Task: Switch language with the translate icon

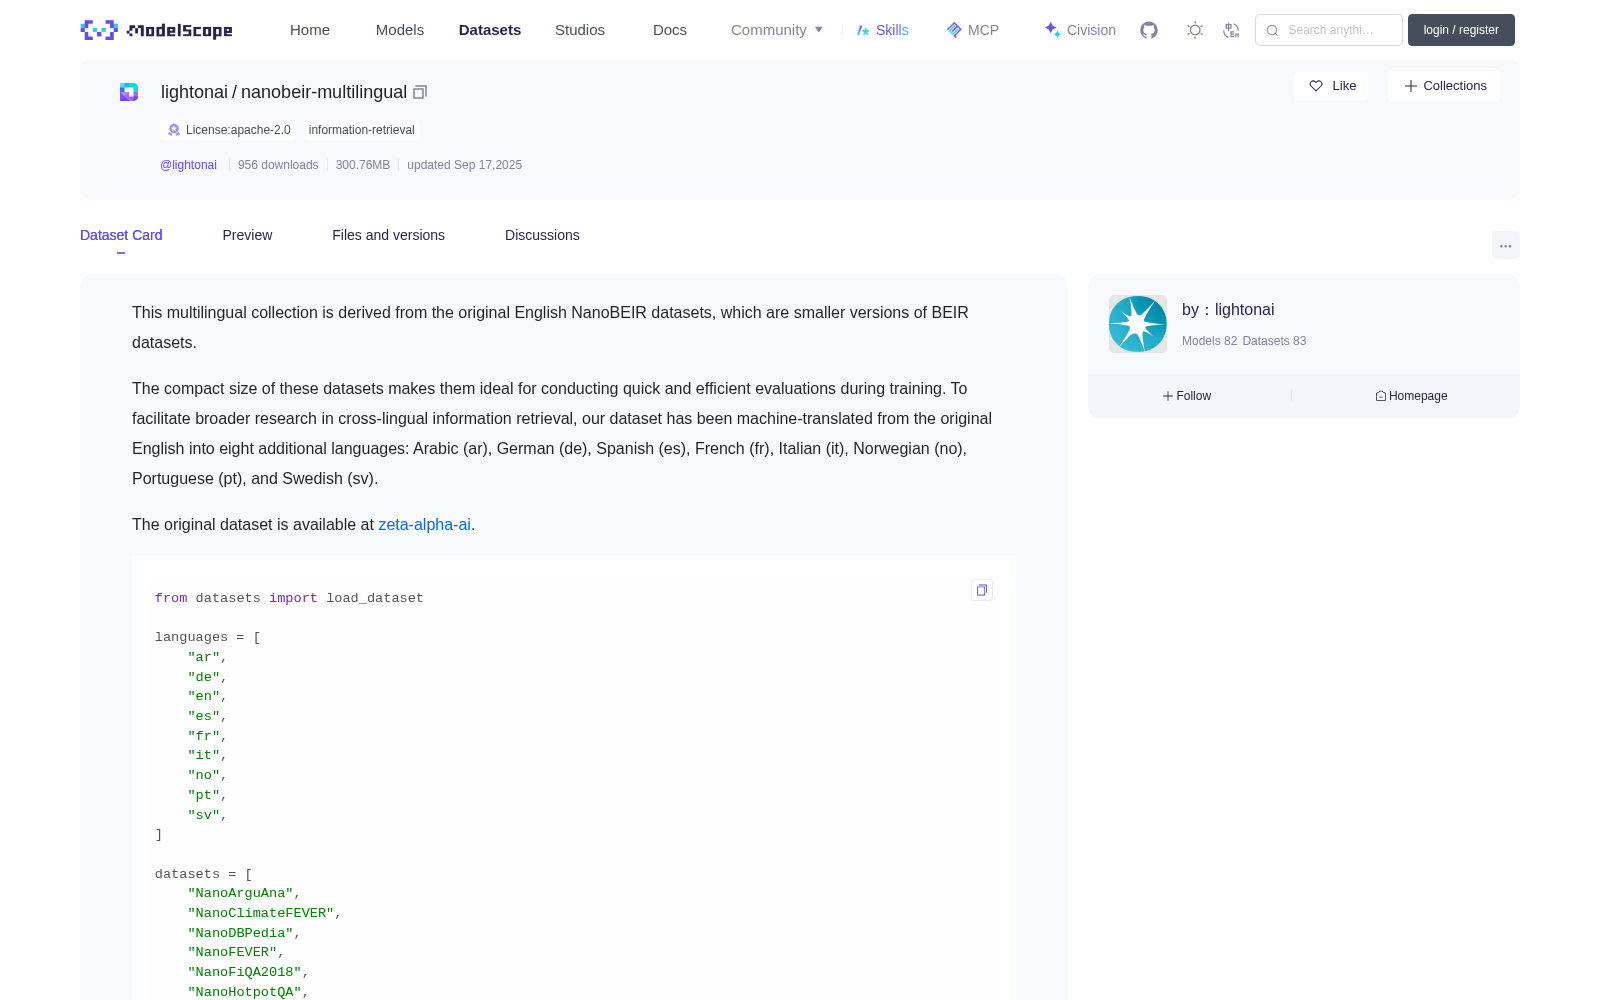Action: [1231, 30]
